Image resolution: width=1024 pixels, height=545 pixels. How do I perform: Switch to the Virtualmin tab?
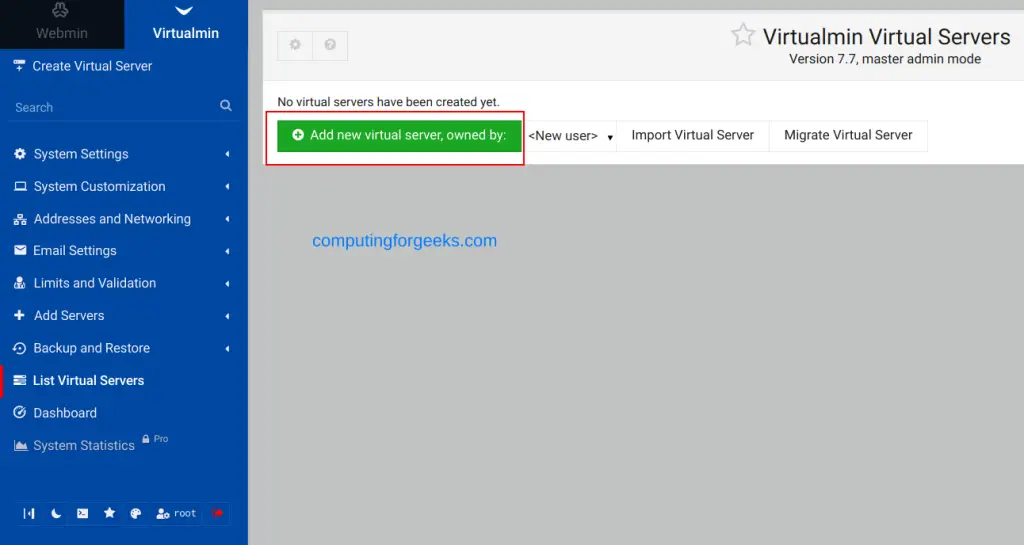185,24
